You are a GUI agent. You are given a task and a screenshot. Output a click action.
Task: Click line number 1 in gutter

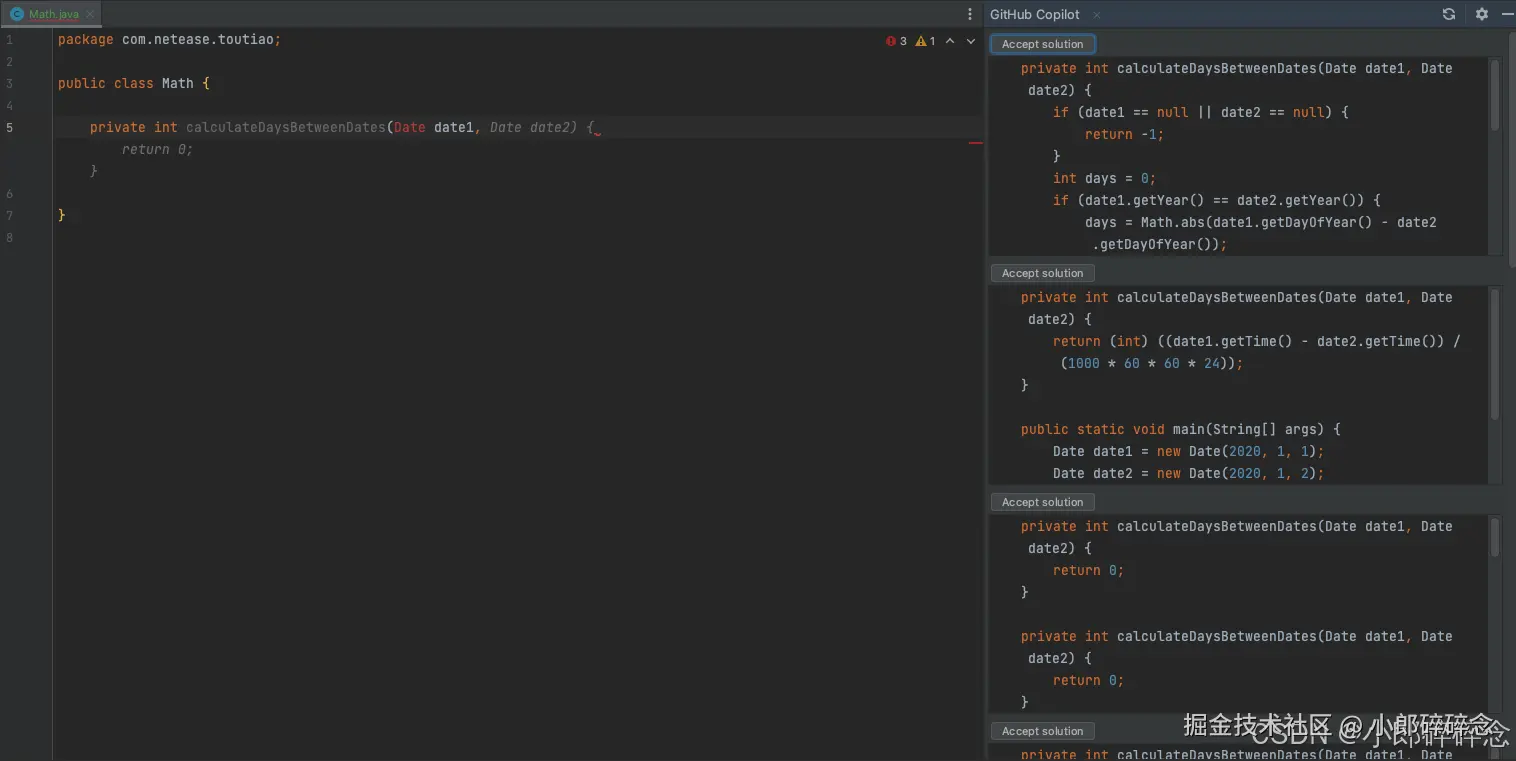[9, 40]
